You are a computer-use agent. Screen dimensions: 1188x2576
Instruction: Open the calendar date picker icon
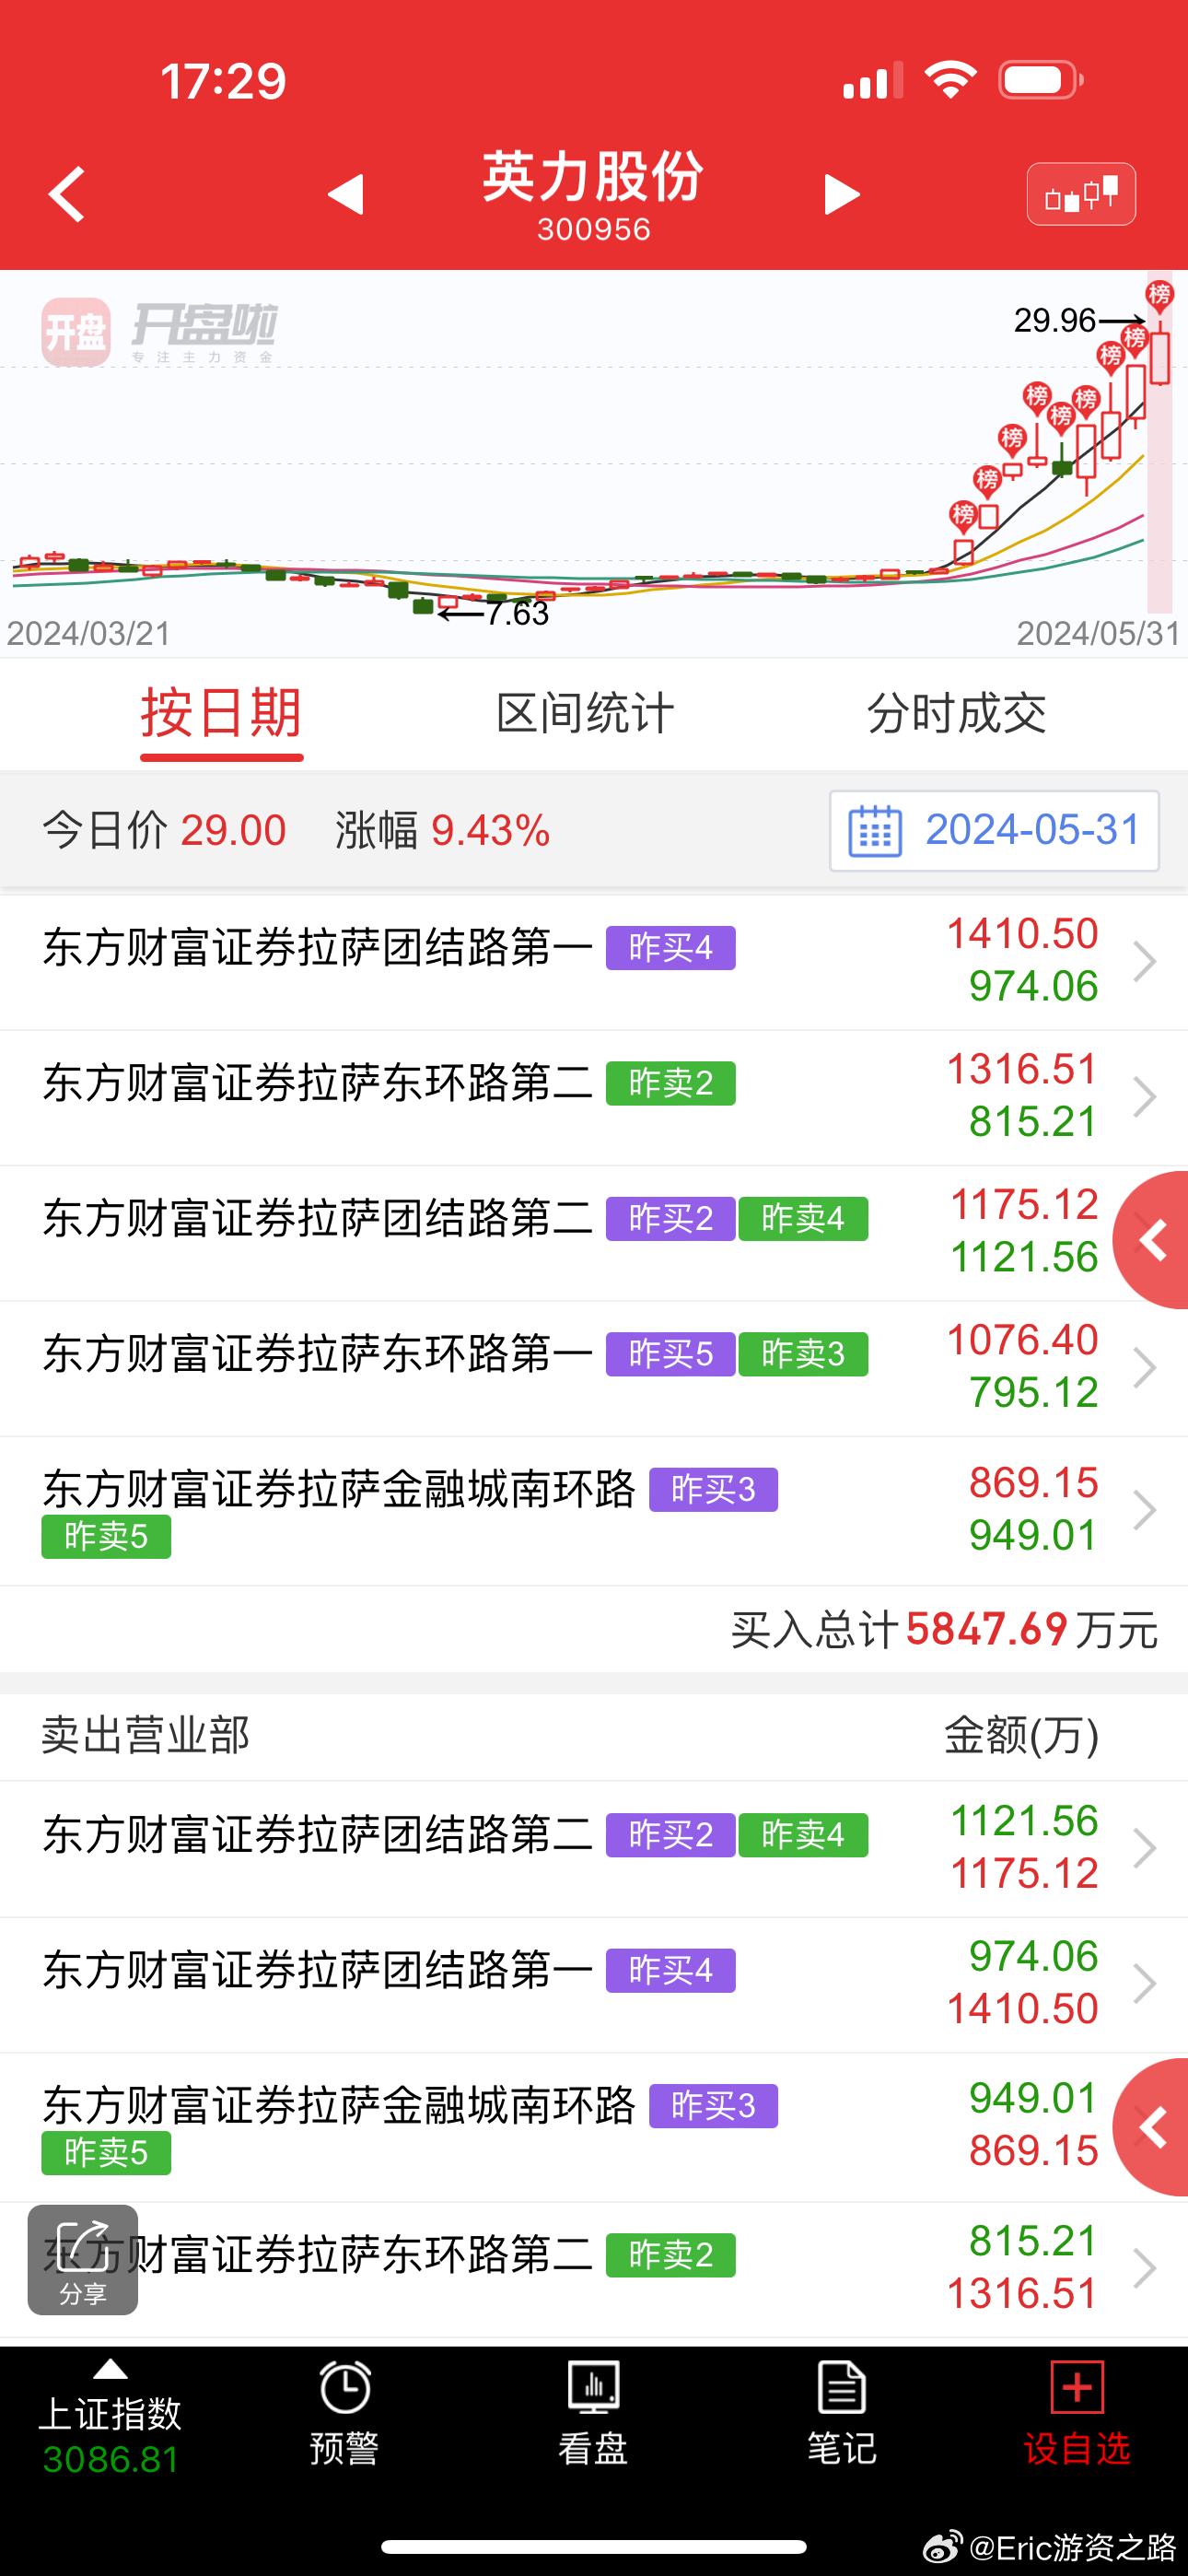coord(874,831)
